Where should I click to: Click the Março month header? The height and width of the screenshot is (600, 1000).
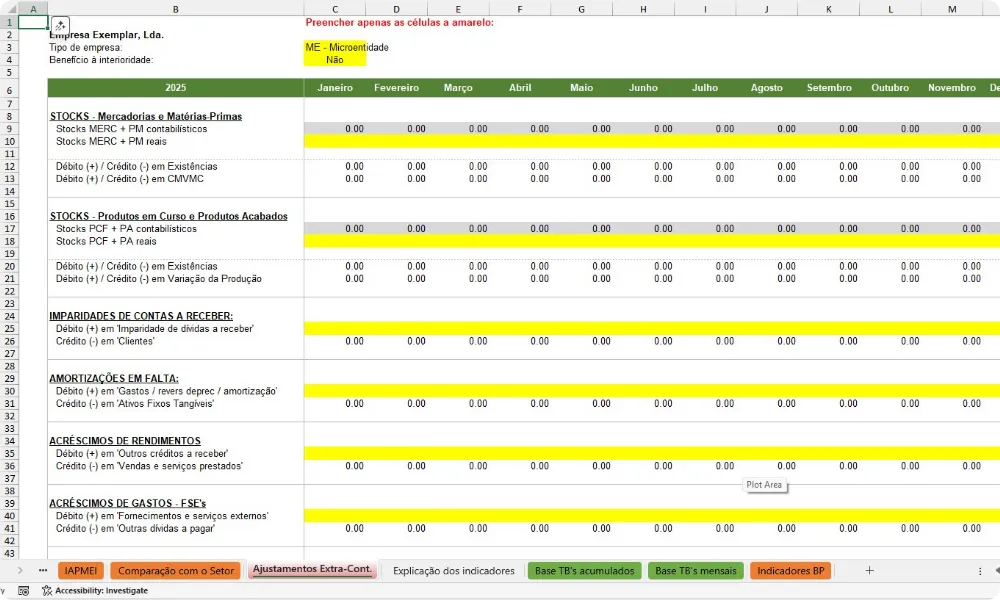click(458, 88)
